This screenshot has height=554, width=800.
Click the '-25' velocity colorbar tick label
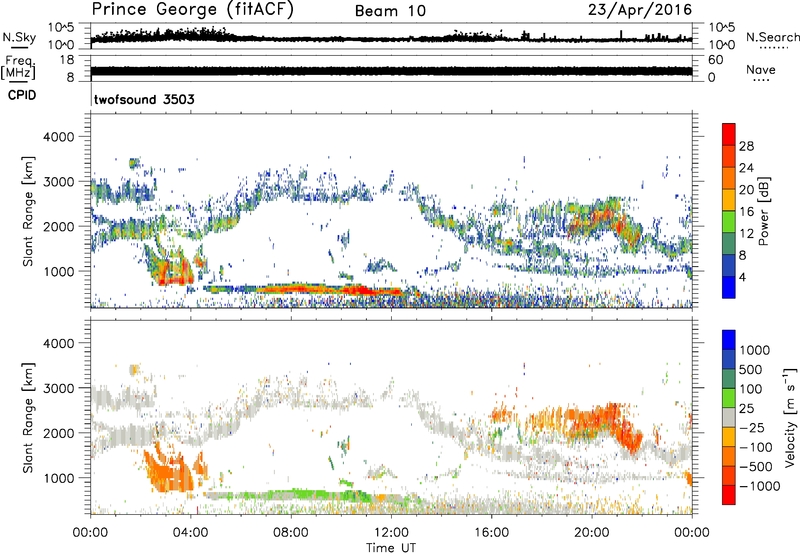point(752,427)
